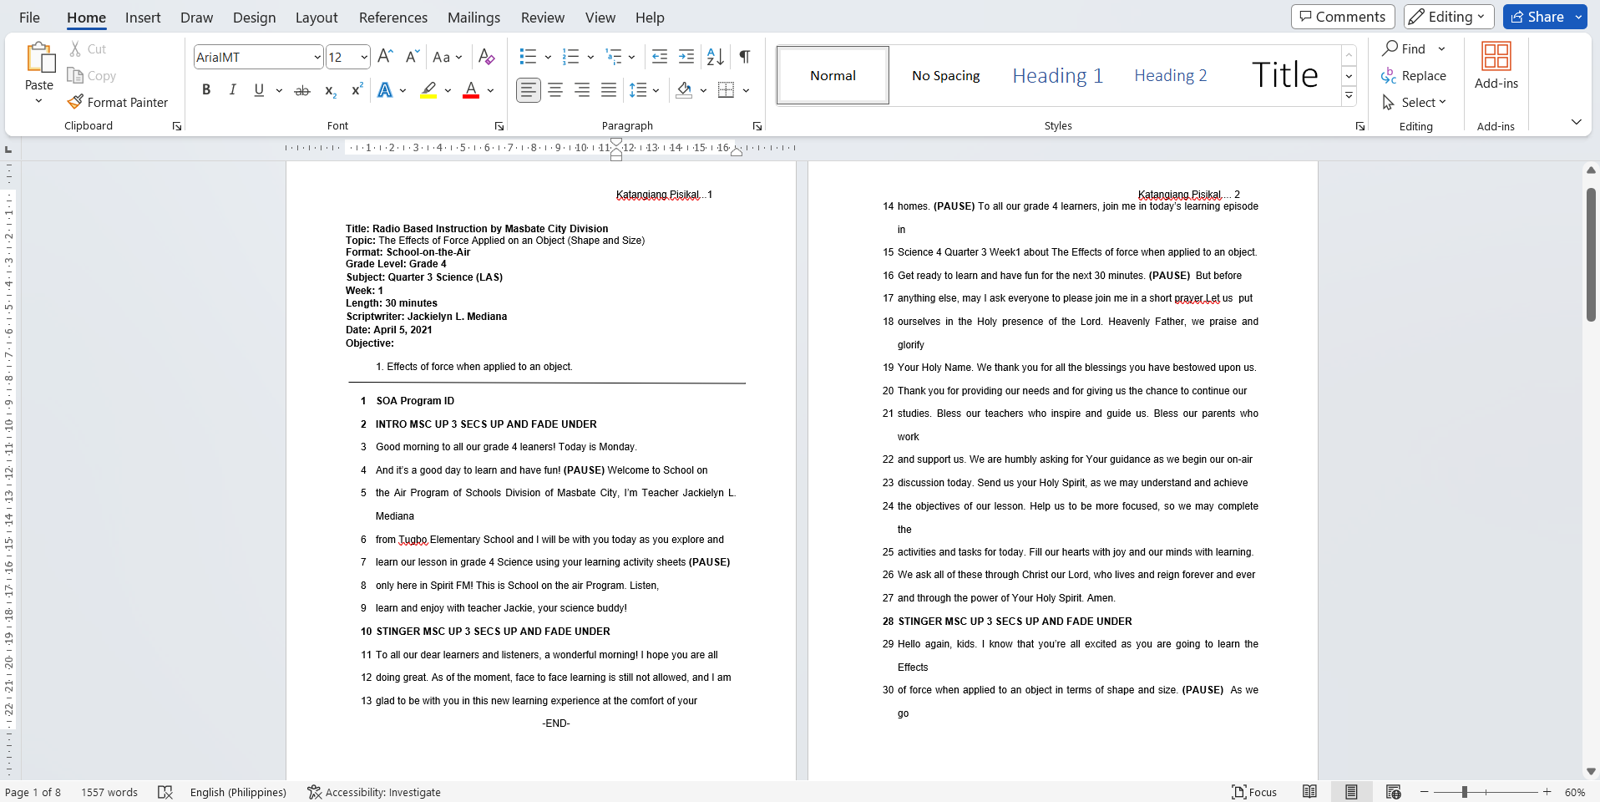Switch to the Review tab

click(542, 17)
